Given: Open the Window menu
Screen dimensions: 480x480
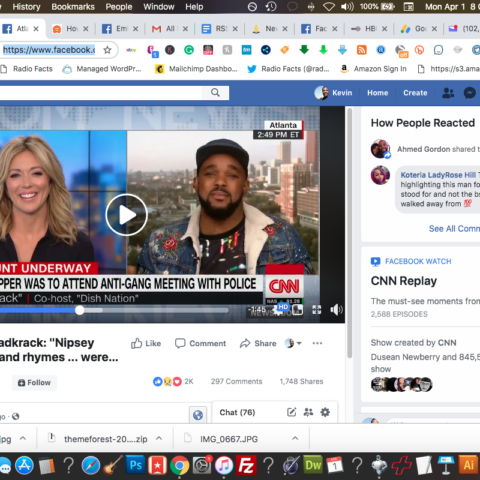Looking at the screenshot, I should pos(159,7).
